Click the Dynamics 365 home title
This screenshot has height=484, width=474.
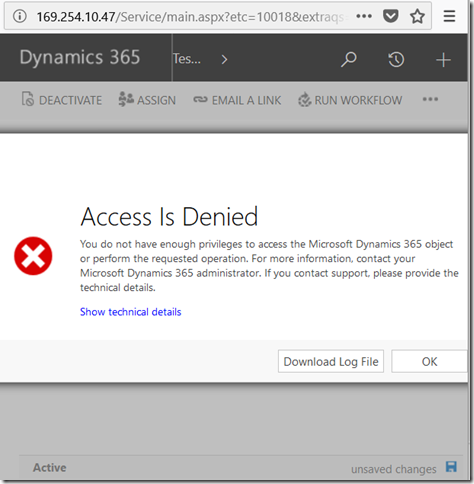pyautogui.click(x=80, y=57)
